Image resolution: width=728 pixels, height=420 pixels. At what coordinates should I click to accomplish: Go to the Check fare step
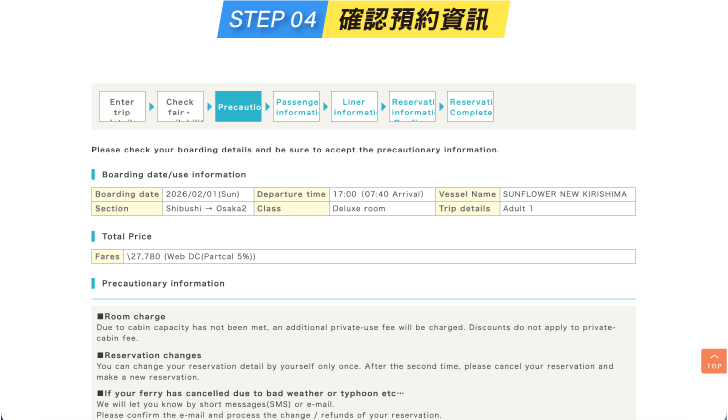coord(180,107)
